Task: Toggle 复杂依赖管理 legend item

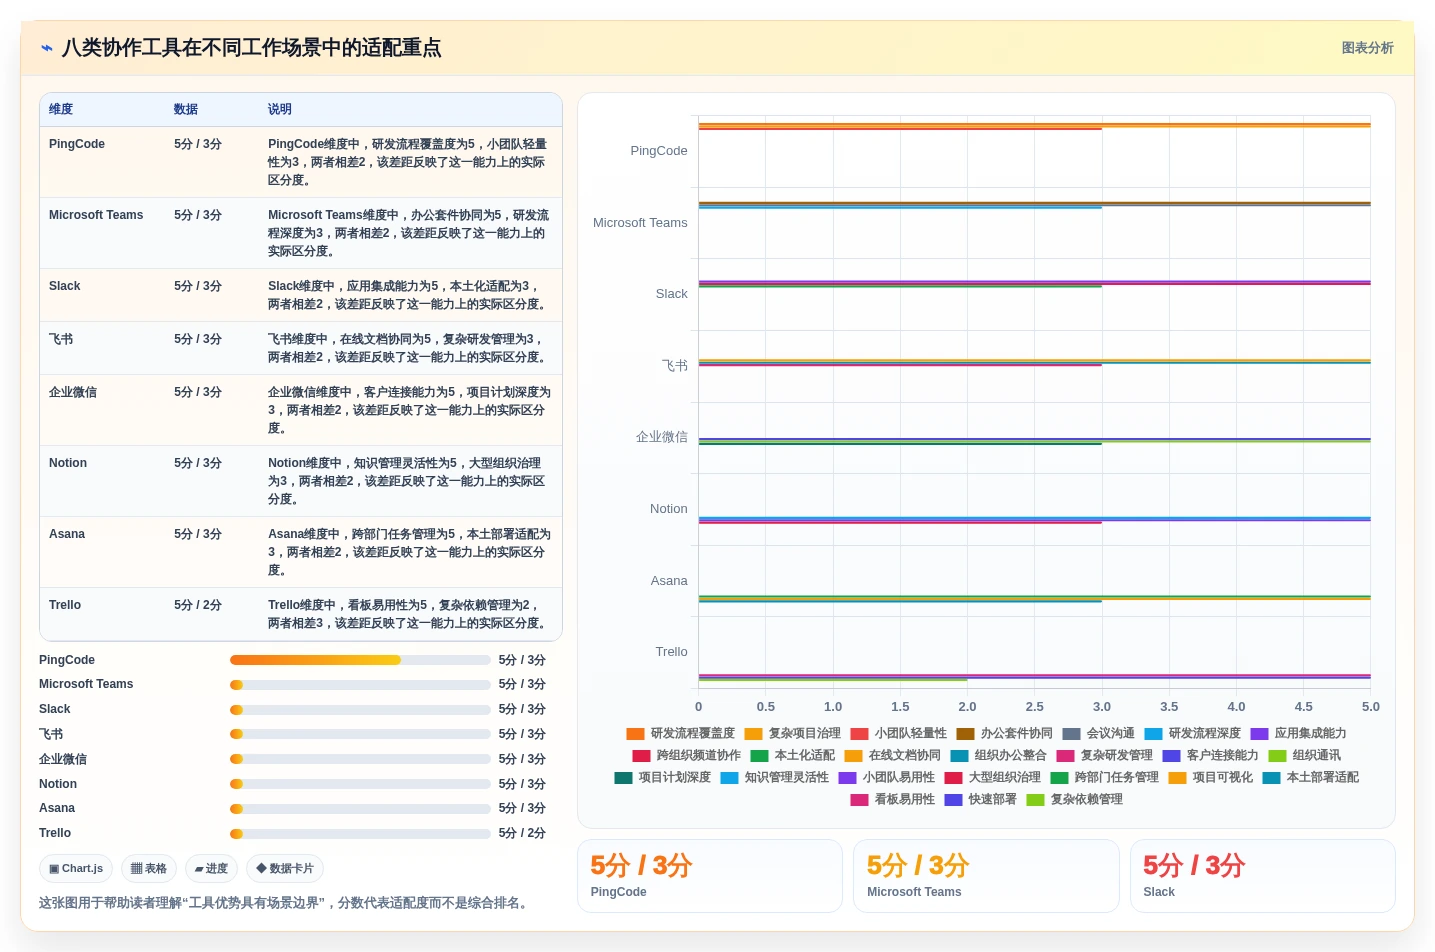Action: click(1074, 800)
